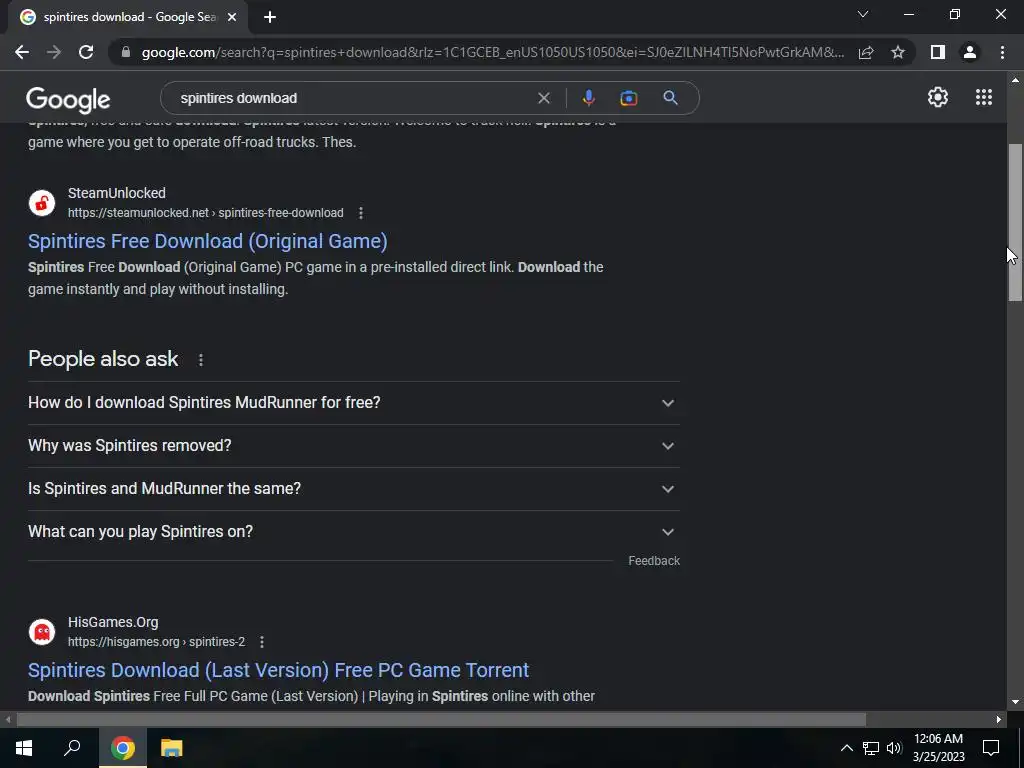Click the HisGames.Org site name
Viewport: 1024px width, 768px height.
coord(113,622)
